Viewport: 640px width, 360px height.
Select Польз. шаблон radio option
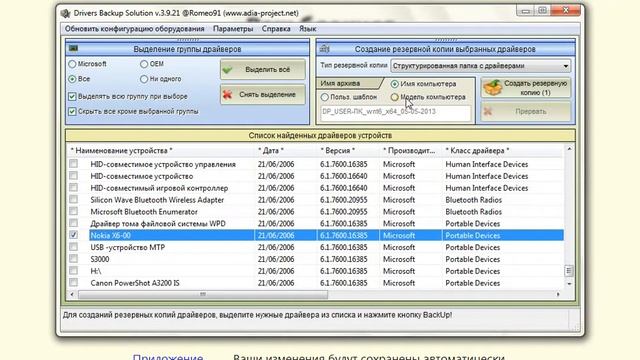pos(324,97)
